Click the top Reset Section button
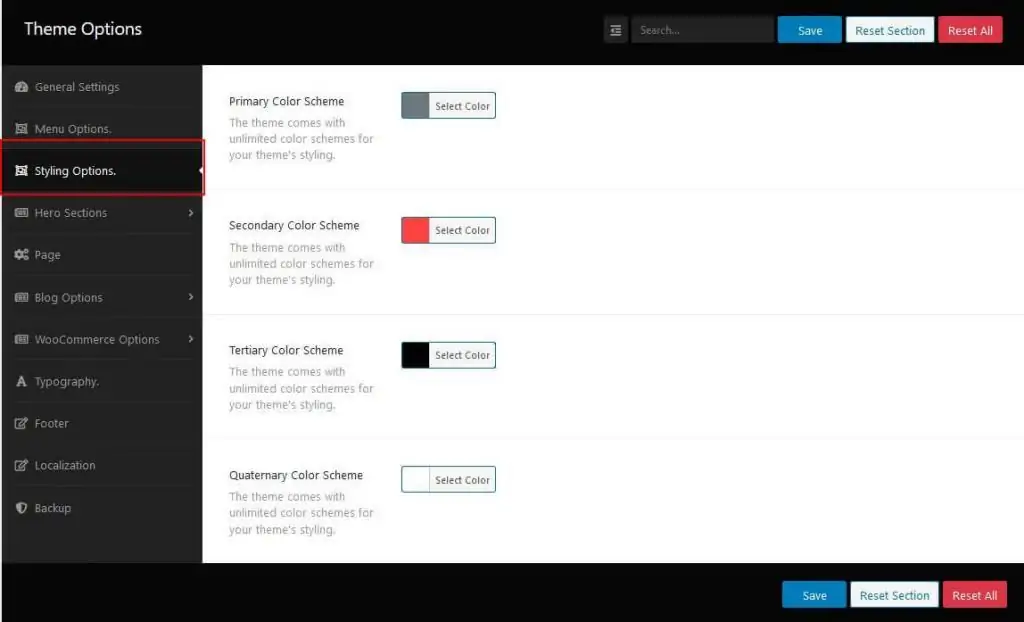This screenshot has width=1024, height=622. pyautogui.click(x=889, y=30)
